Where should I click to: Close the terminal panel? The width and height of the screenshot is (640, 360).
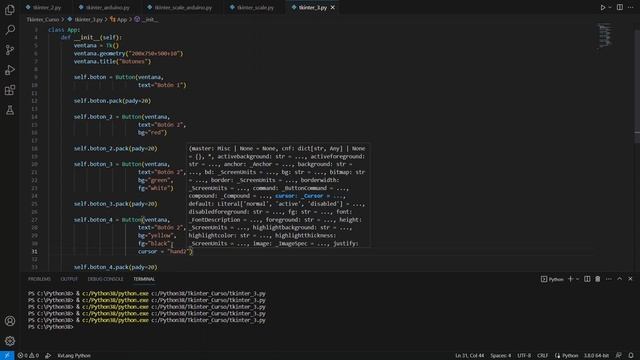coord(630,279)
